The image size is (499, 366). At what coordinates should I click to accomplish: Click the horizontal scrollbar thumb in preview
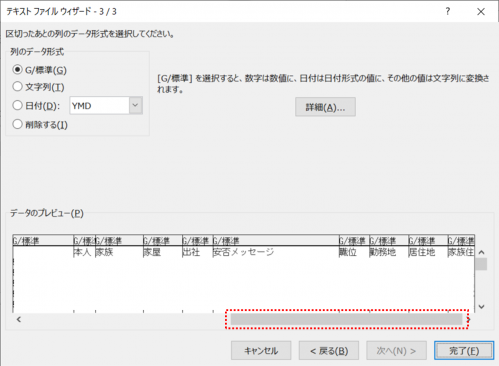(346, 319)
